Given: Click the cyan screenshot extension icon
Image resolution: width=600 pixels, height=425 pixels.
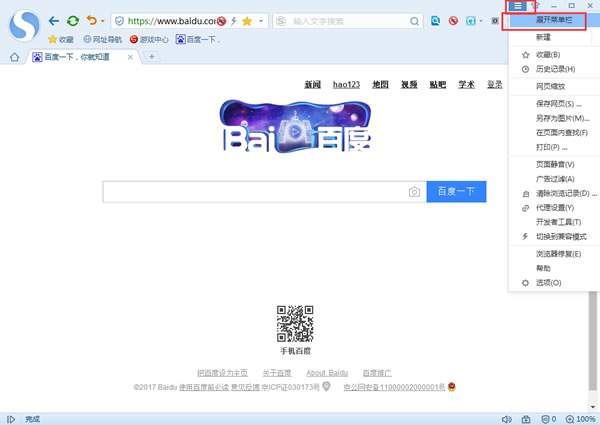Looking at the screenshot, I should point(471,21).
